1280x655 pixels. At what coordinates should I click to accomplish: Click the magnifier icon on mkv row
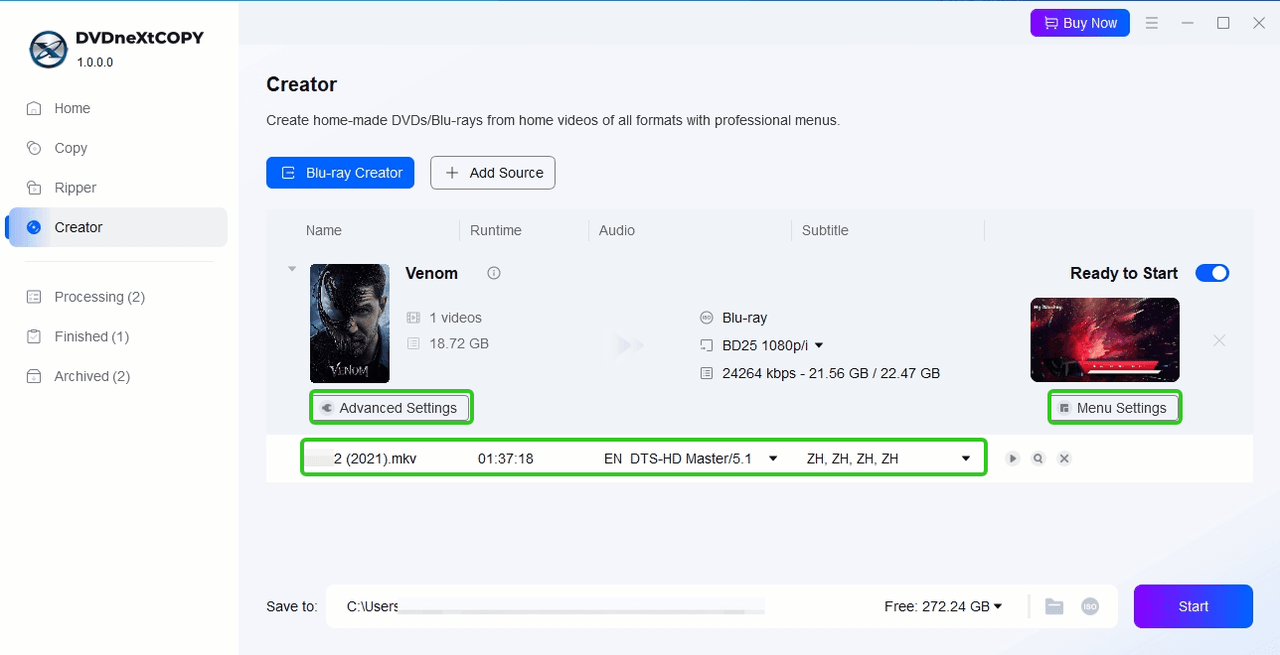click(x=1039, y=459)
